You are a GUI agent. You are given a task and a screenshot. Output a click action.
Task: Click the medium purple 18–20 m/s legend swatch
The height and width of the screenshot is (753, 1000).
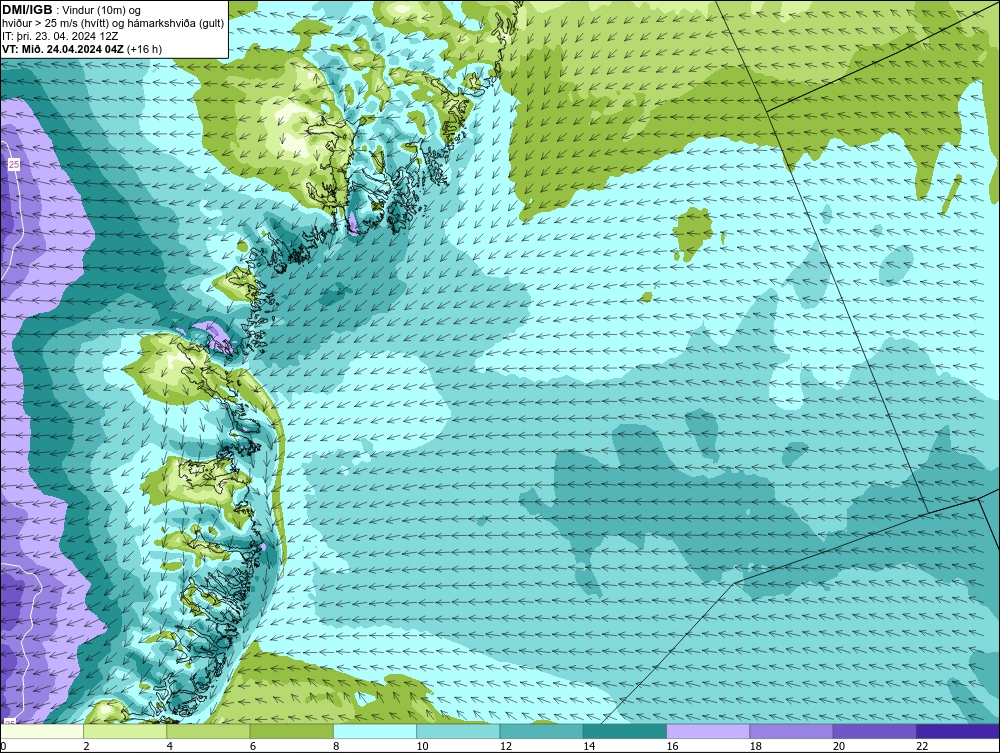click(x=791, y=731)
